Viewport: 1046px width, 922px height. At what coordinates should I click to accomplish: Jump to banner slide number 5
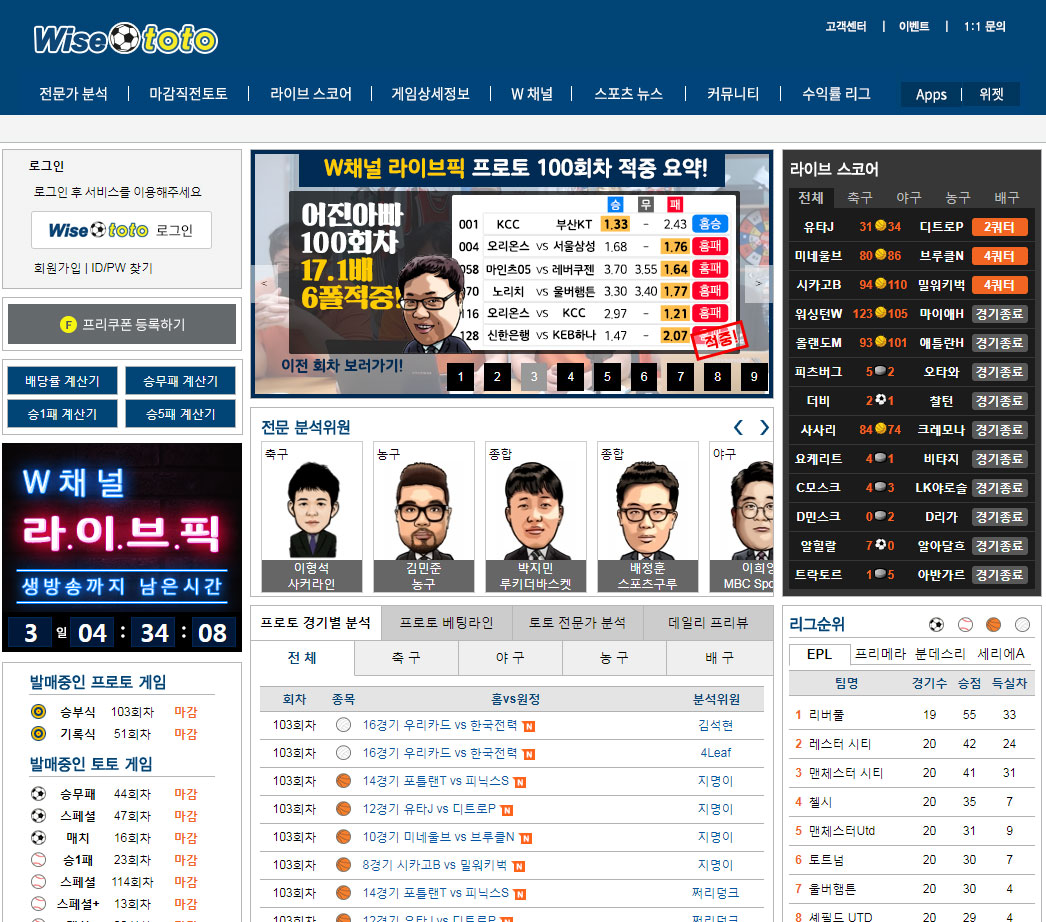pos(606,376)
